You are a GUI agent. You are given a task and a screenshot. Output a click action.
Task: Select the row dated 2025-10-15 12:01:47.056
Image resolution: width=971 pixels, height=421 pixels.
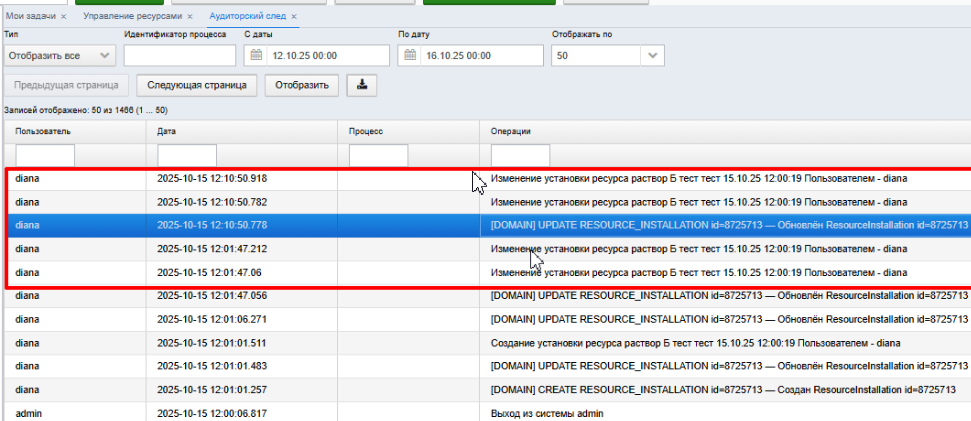[487, 296]
